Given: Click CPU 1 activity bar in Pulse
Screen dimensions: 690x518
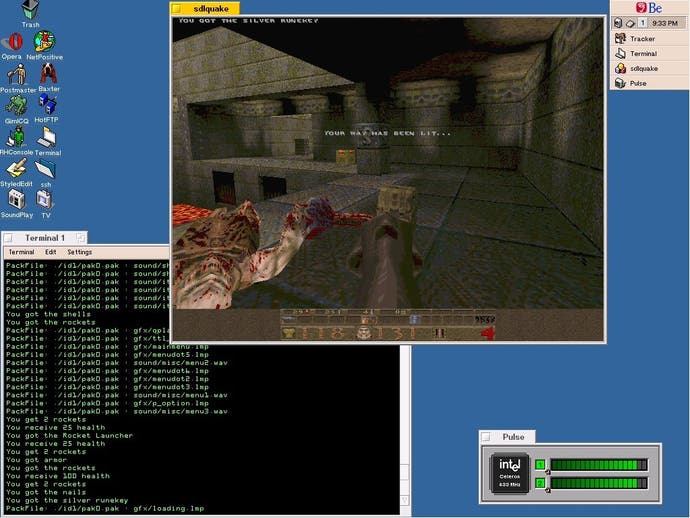Looking at the screenshot, I should point(599,465).
